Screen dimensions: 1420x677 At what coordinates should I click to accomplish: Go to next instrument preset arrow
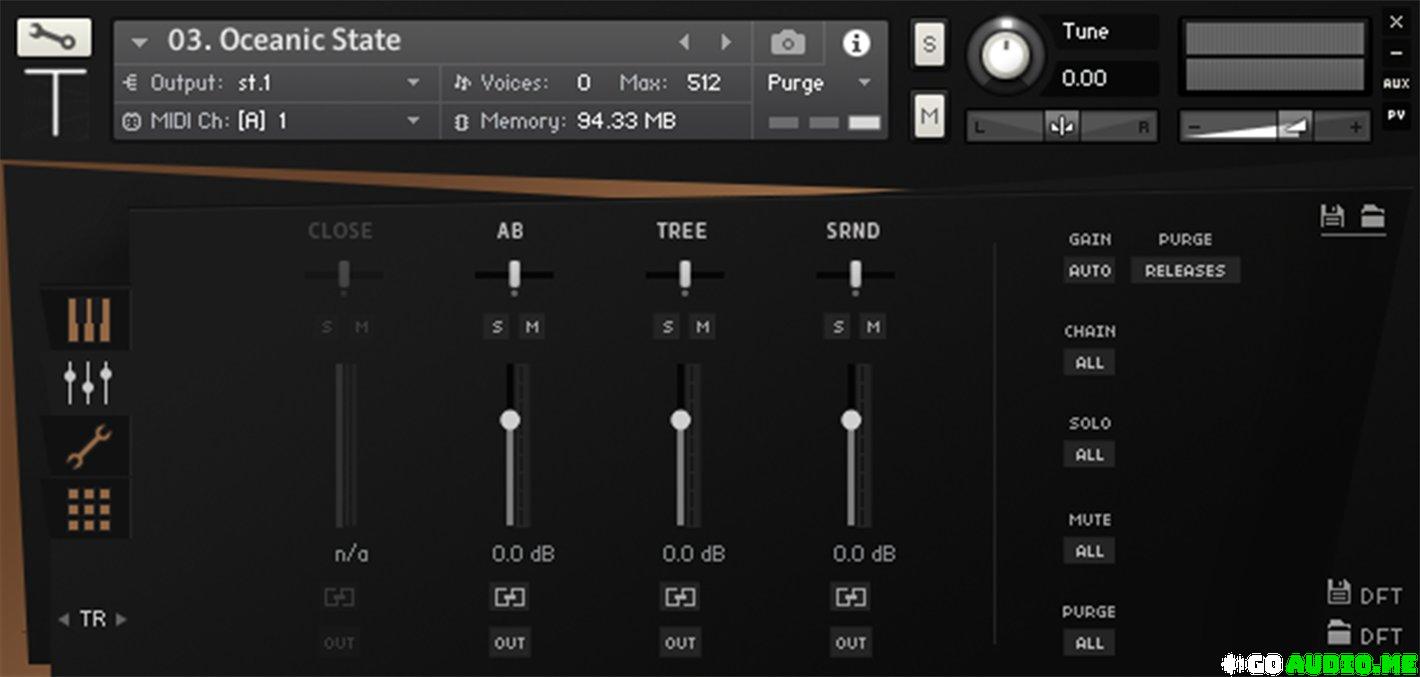pyautogui.click(x=726, y=42)
